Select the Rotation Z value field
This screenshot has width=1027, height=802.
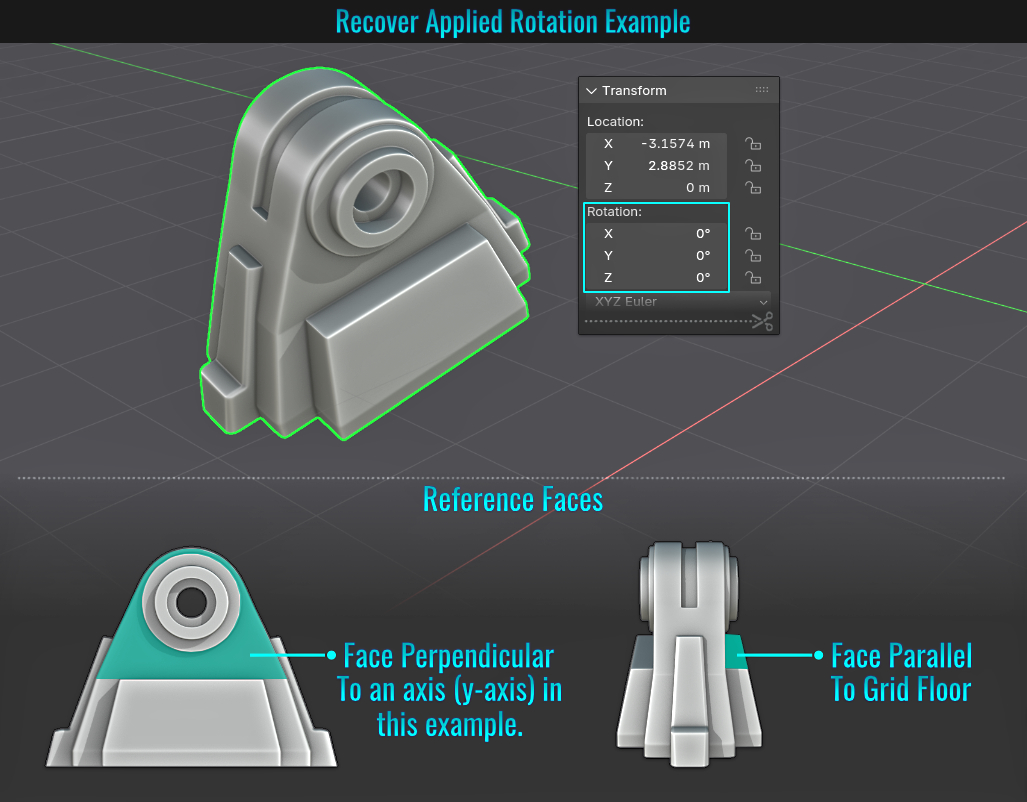click(656, 278)
